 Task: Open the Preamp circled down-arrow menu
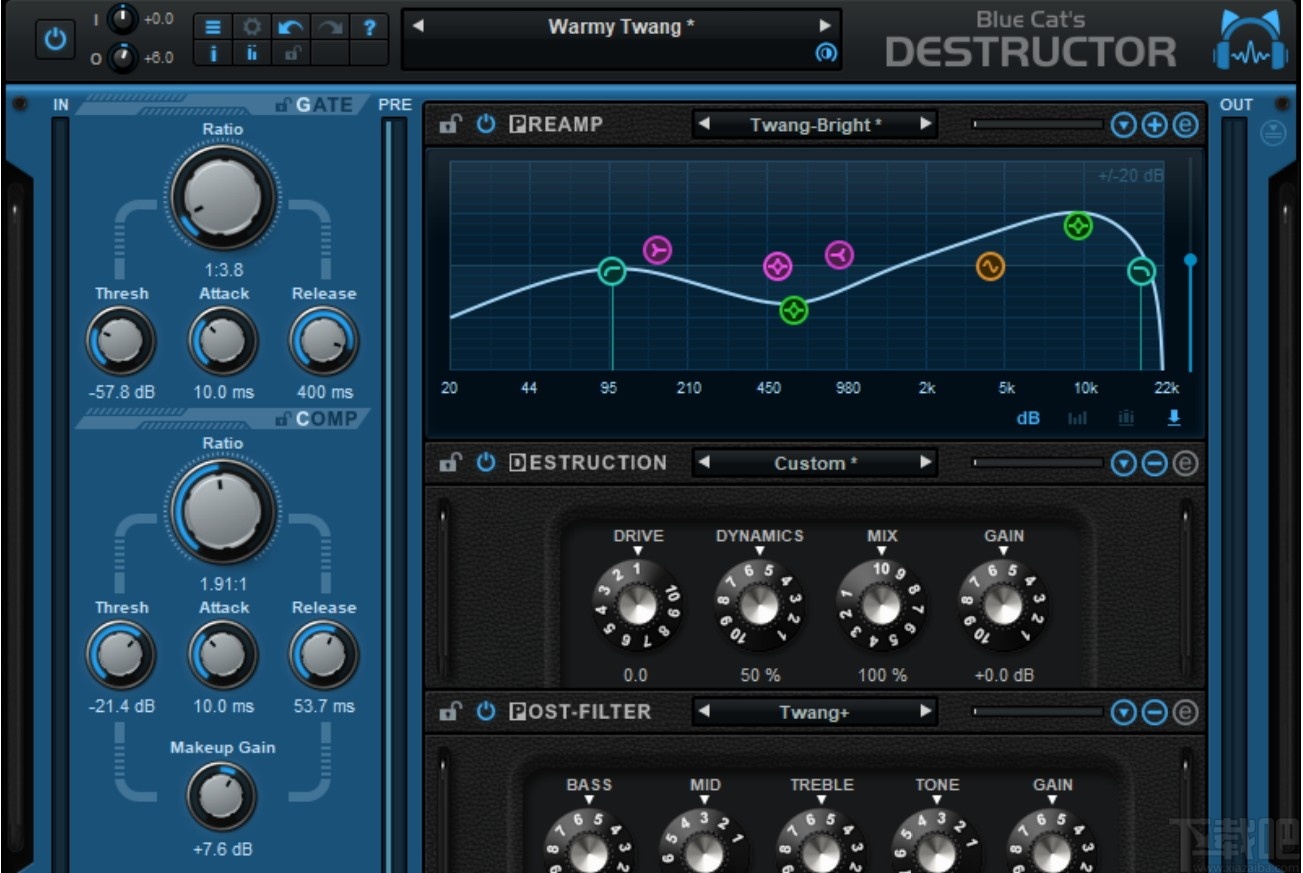[1124, 125]
